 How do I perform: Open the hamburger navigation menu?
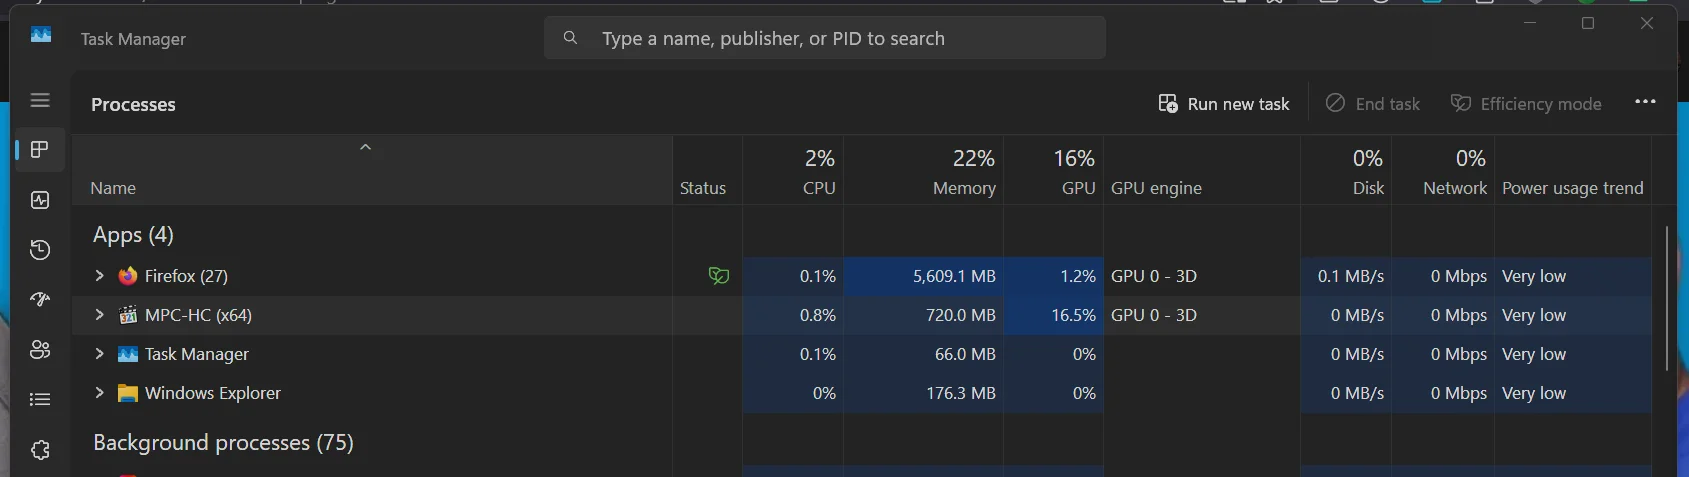tap(40, 100)
